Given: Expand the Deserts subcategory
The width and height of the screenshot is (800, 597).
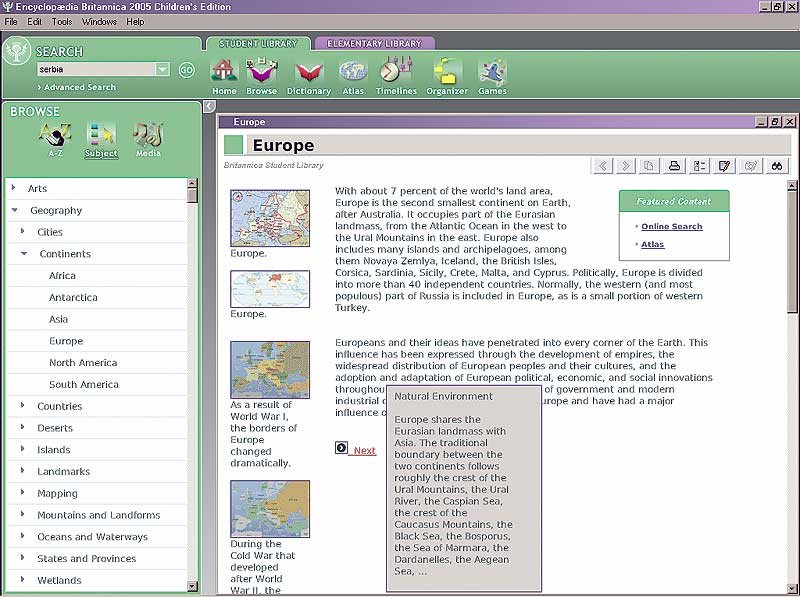Looking at the screenshot, I should point(22,427).
